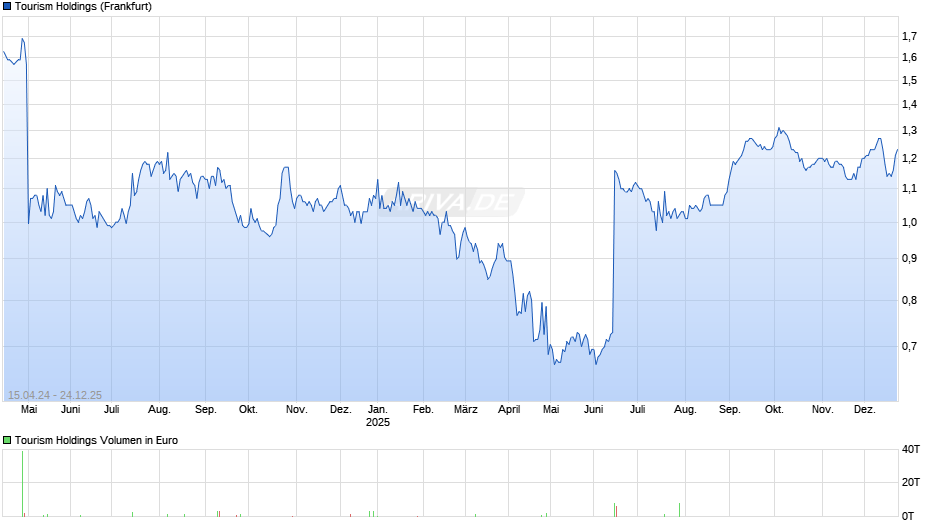This screenshot has height=526, width=940.
Task: Click the 'April' month label
Action: pos(509,410)
